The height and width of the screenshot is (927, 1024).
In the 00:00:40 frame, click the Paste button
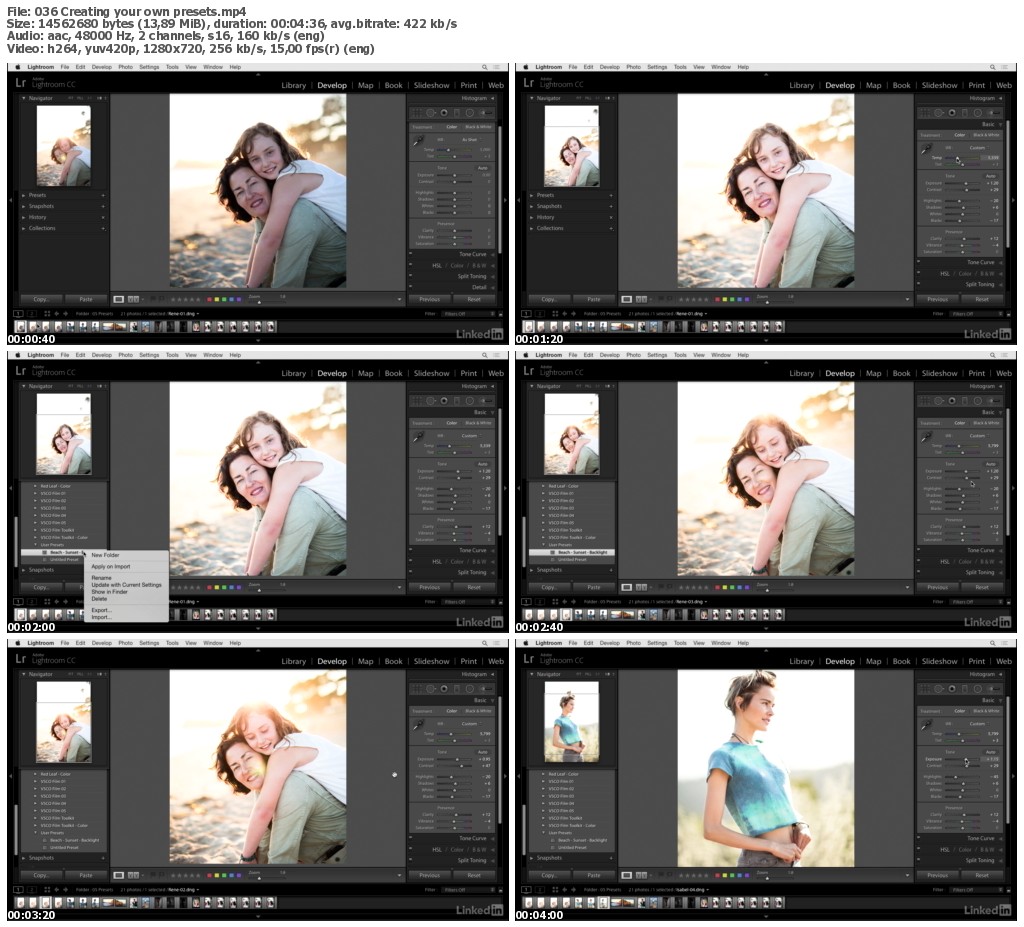(x=86, y=299)
